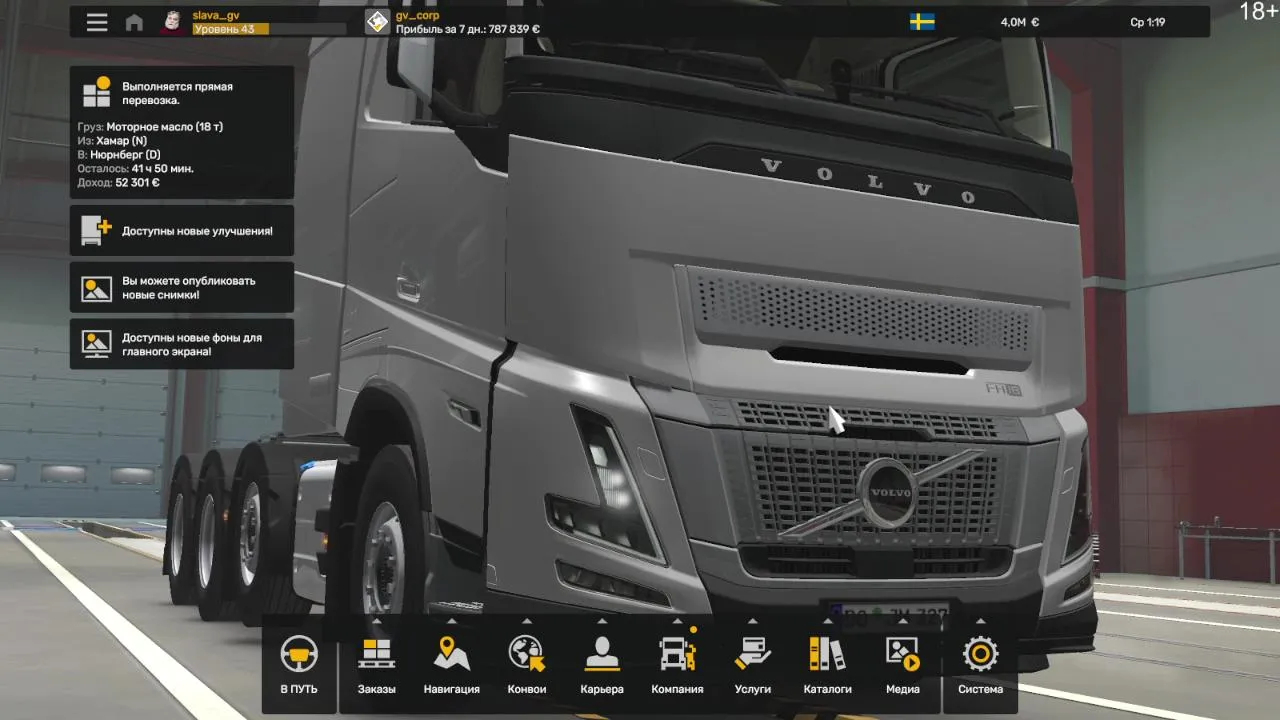
Task: Click the 4,0M € balance
Action: click(x=1020, y=22)
